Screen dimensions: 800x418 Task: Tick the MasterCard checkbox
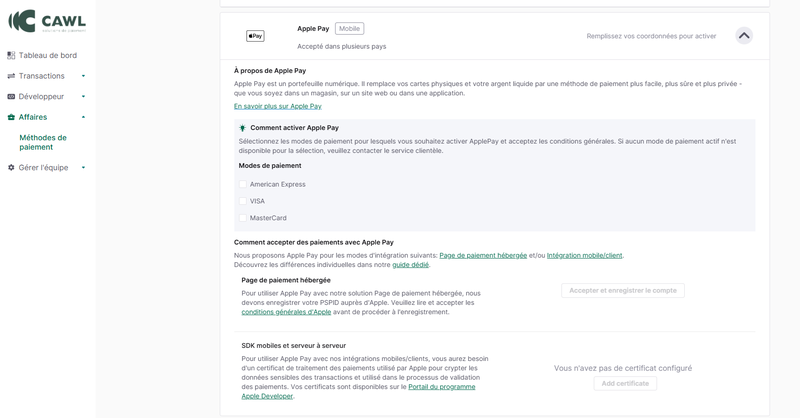coord(243,218)
